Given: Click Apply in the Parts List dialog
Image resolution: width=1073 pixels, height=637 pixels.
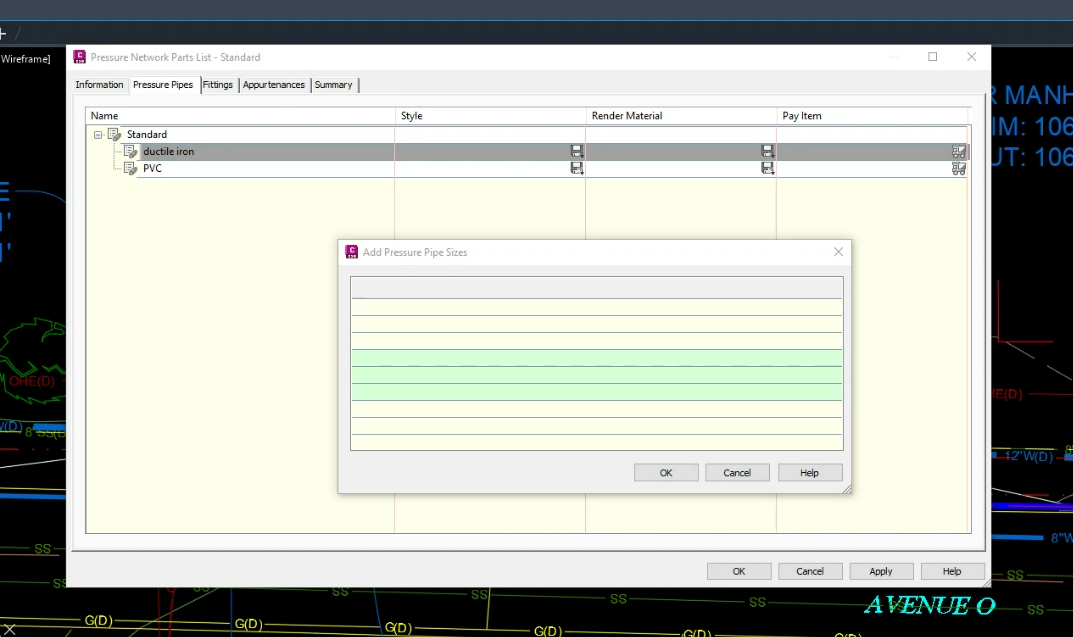Looking at the screenshot, I should 881,571.
